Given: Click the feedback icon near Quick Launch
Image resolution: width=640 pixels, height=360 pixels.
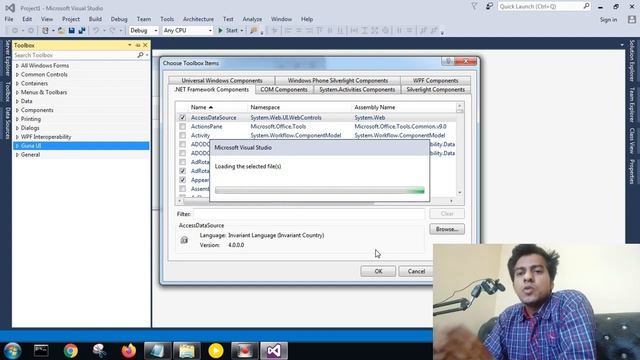Looking at the screenshot, I should tap(489, 6).
